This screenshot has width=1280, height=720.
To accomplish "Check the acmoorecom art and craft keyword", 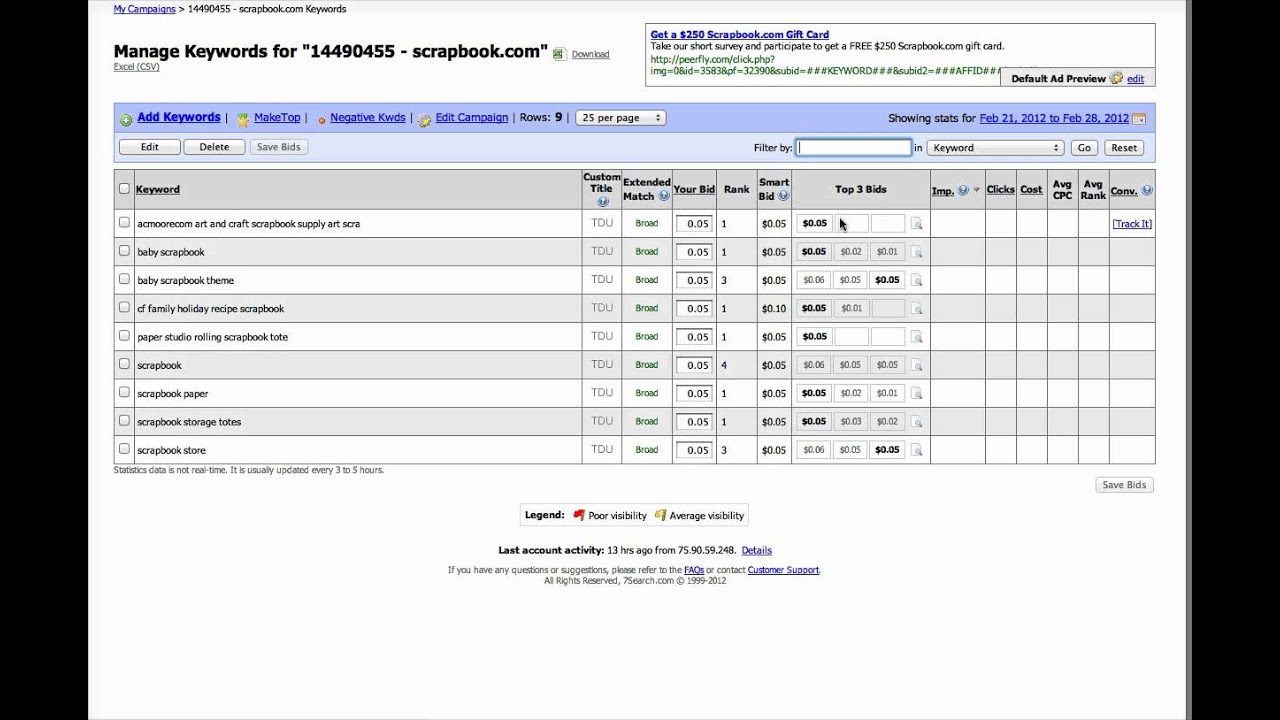I will [x=124, y=222].
